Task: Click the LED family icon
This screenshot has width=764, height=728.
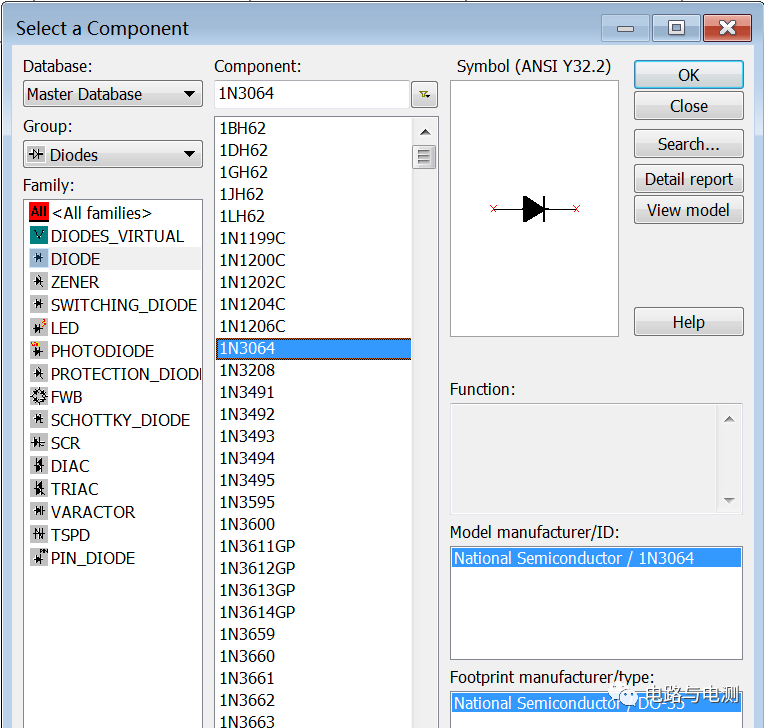Action: [x=38, y=327]
